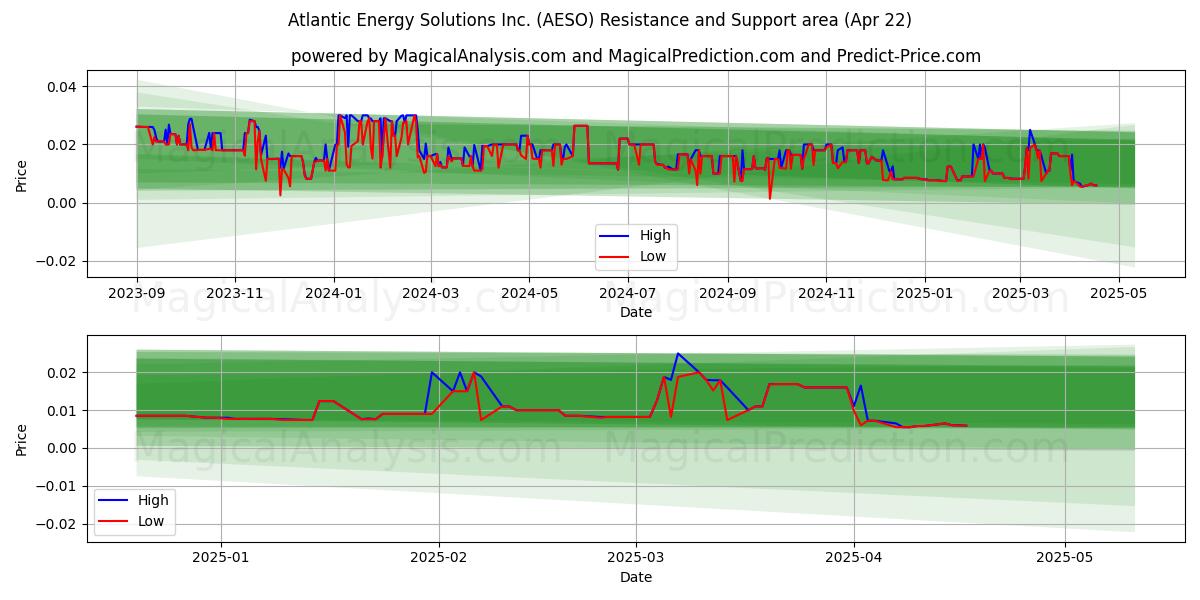Click the '2025-03' tick label on upper chart
Viewport: 1200px width, 600px height.
click(1020, 293)
